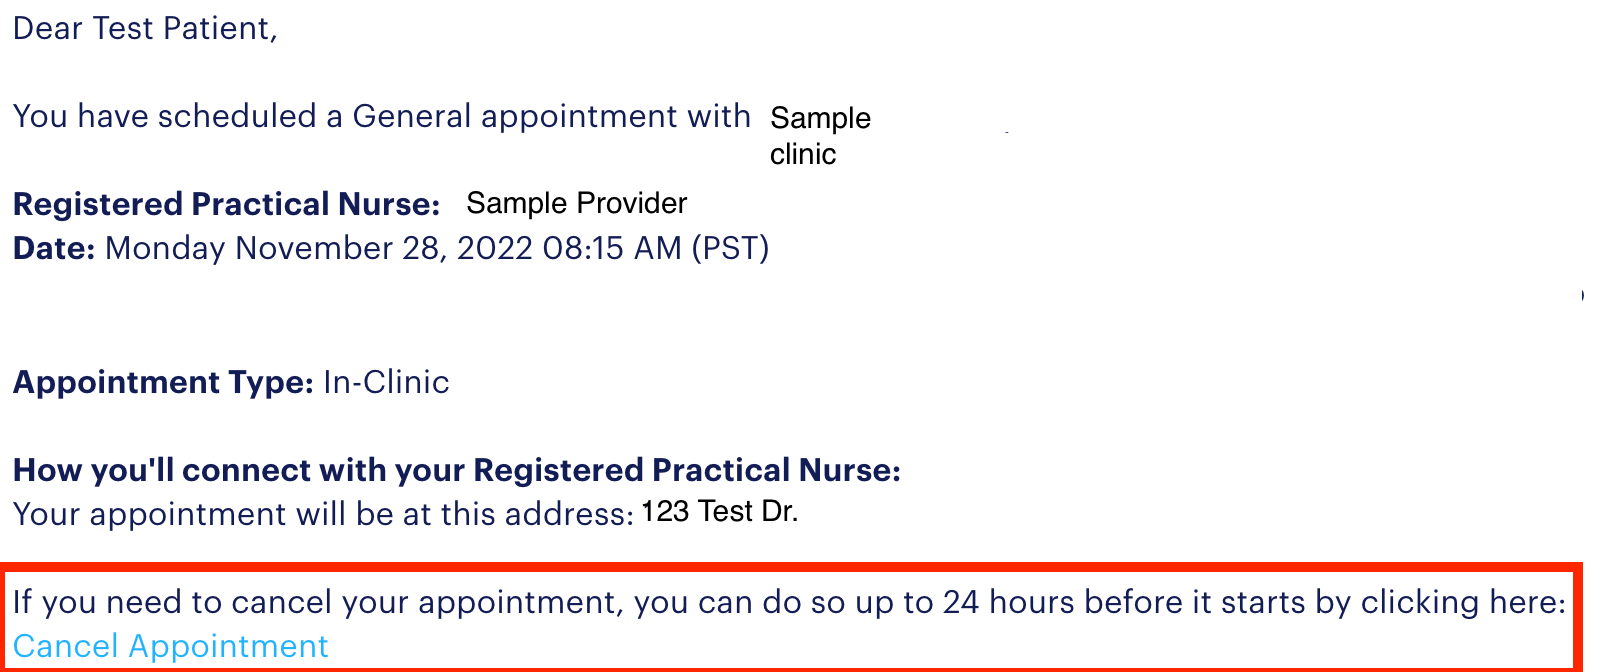Click the 'November 28, 2022' date text

pyautogui.click(x=383, y=248)
